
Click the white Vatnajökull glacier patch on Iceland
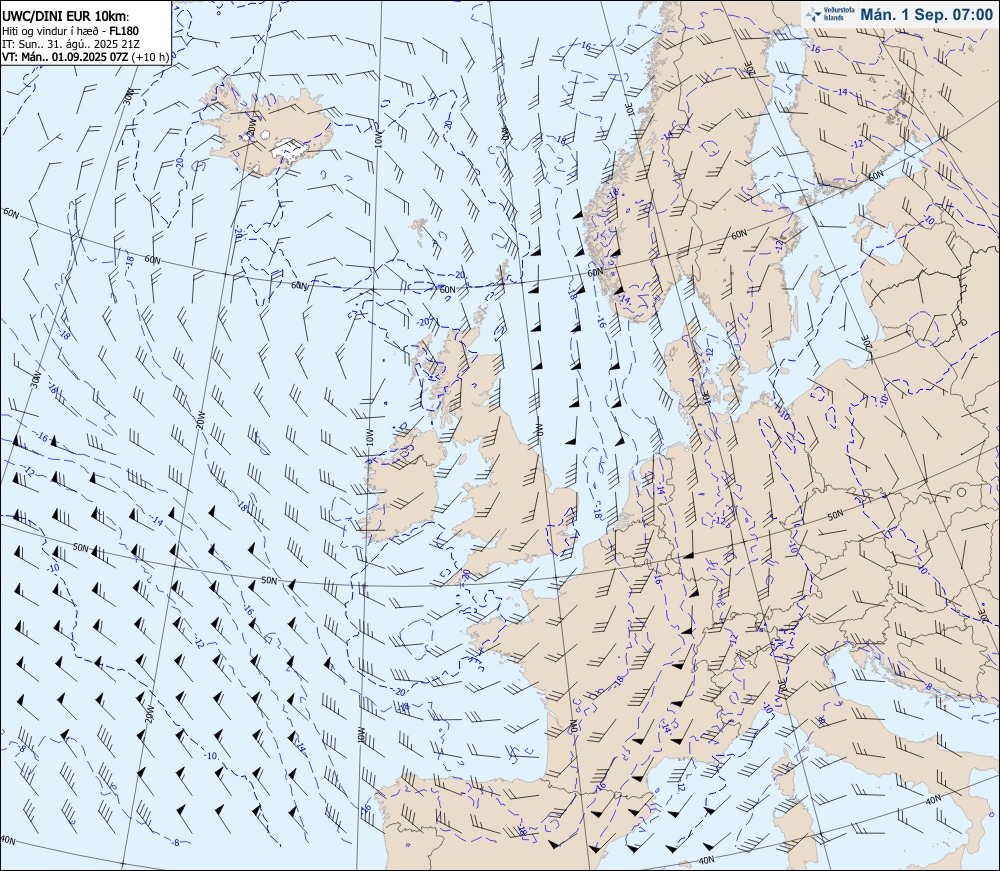tap(292, 149)
